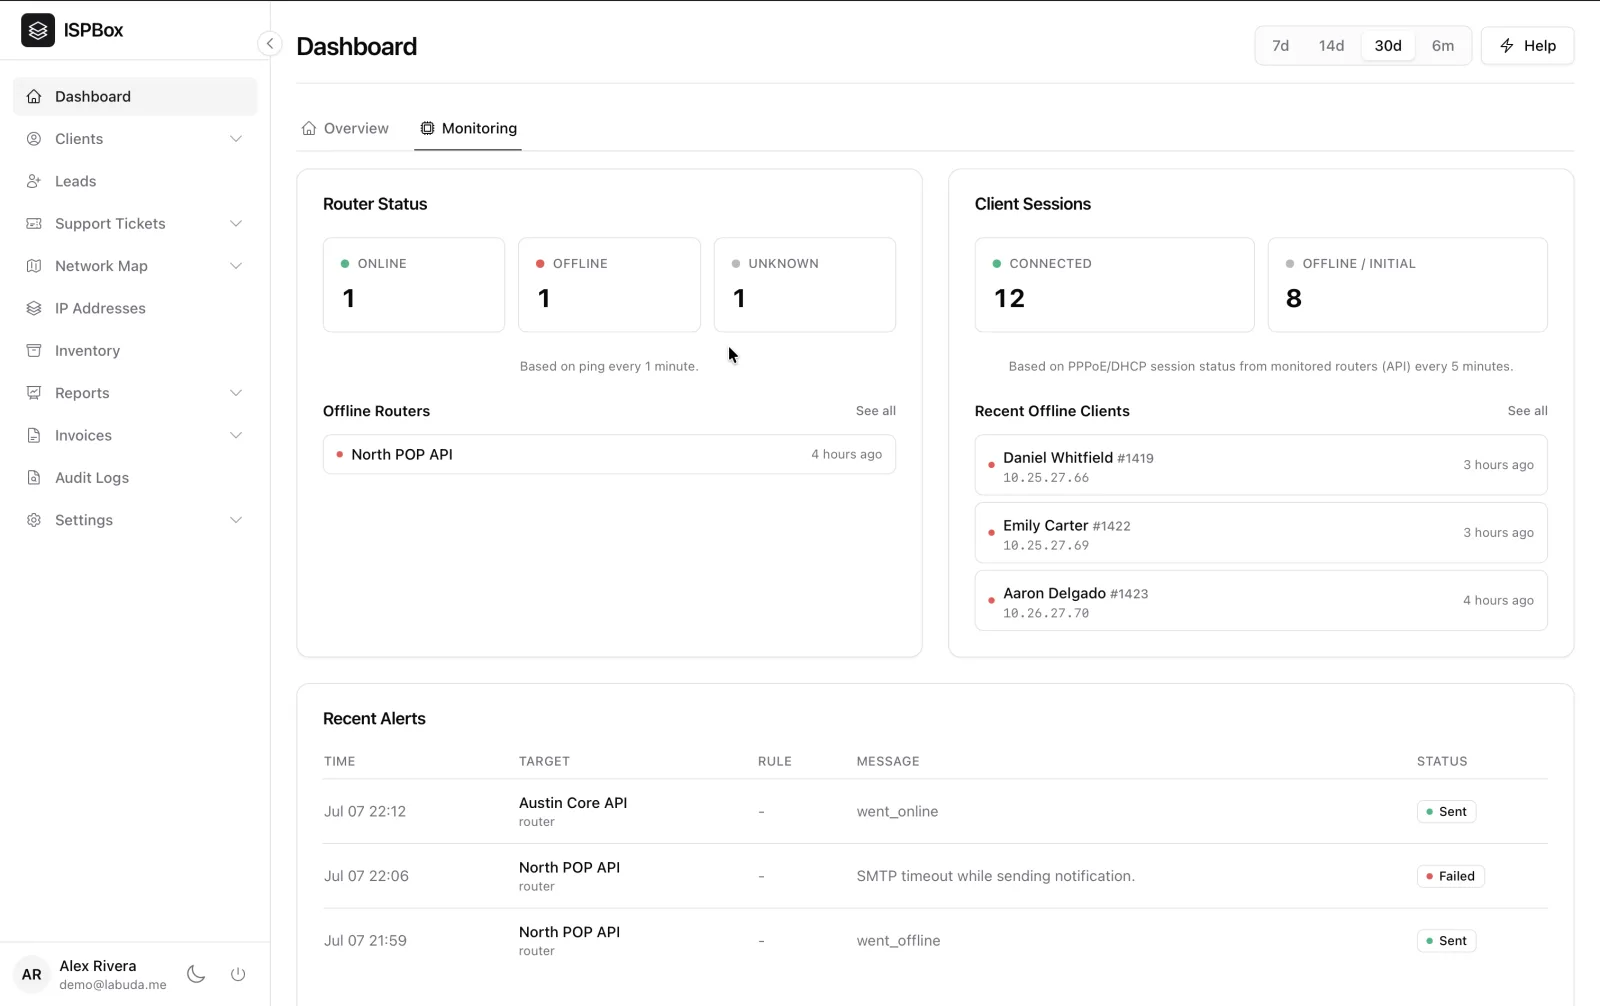Click the ISPBox logo icon
The width and height of the screenshot is (1600, 1006).
pyautogui.click(x=38, y=30)
